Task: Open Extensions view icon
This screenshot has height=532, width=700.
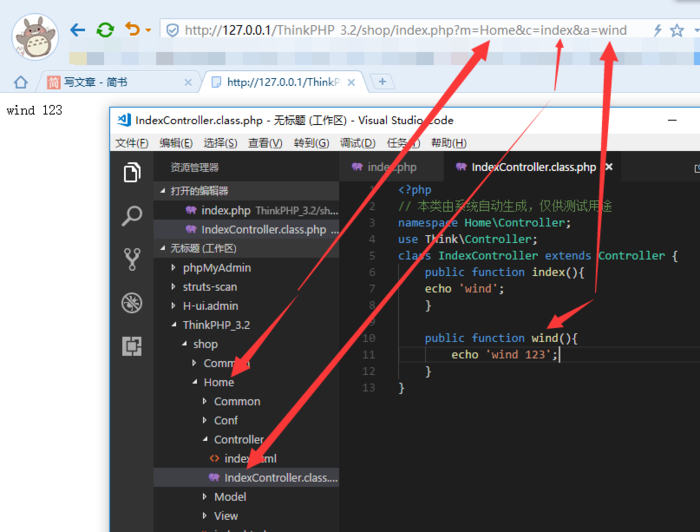Action: (132, 346)
